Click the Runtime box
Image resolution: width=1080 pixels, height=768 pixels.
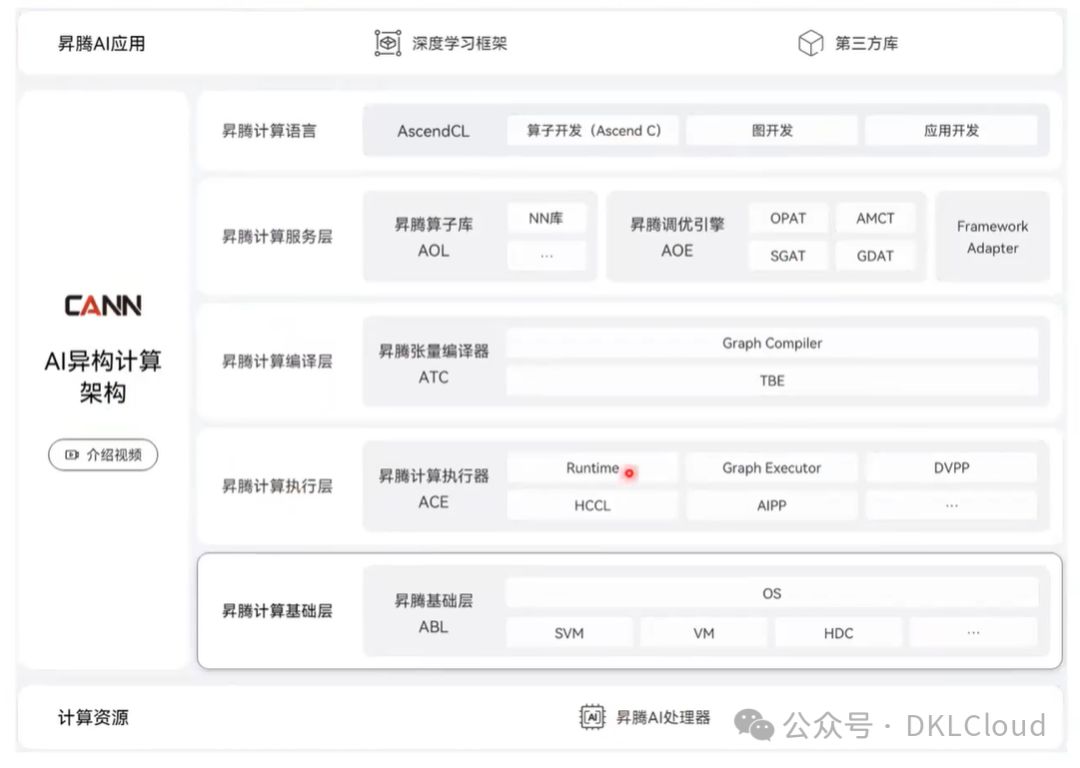(593, 468)
